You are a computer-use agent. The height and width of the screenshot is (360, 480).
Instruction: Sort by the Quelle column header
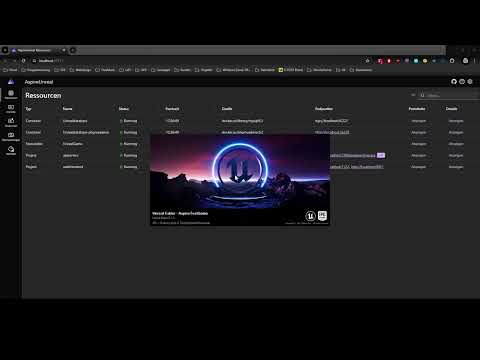(227, 109)
